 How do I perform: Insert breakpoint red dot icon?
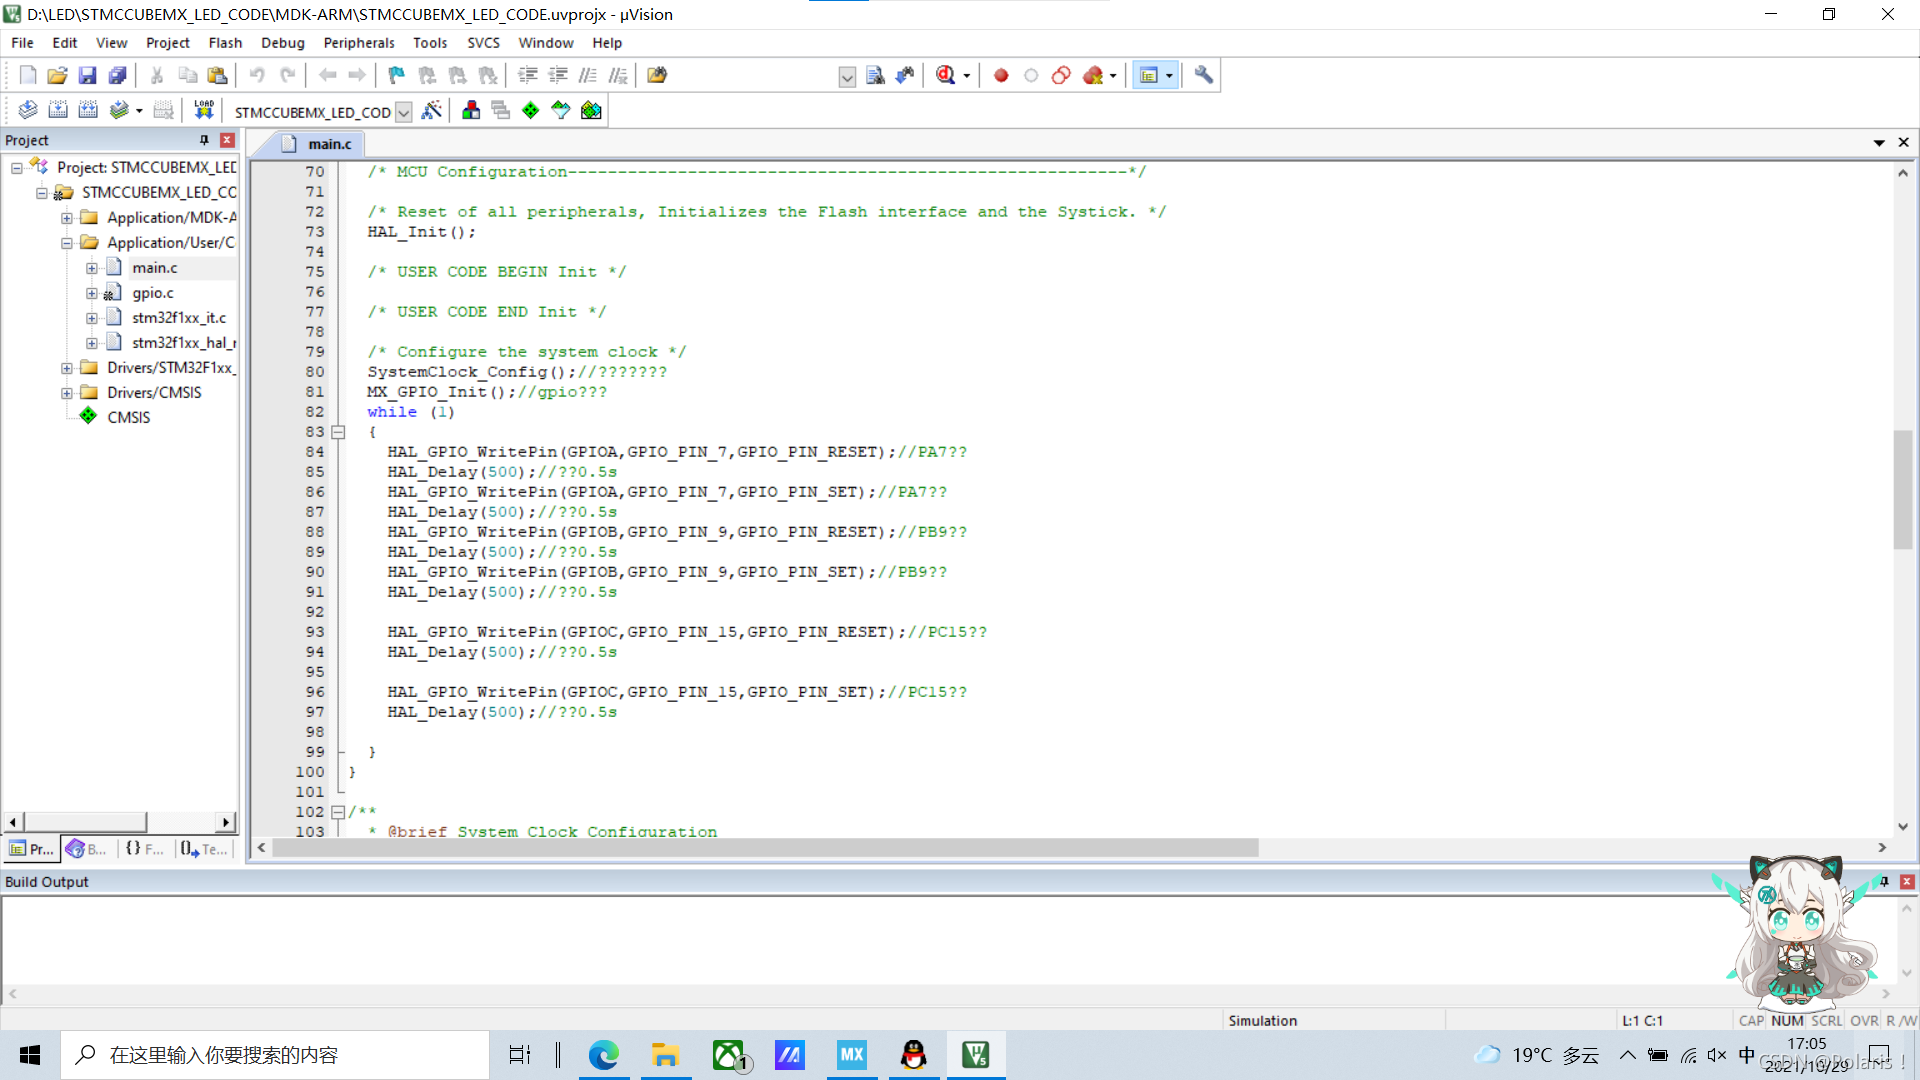click(1001, 75)
